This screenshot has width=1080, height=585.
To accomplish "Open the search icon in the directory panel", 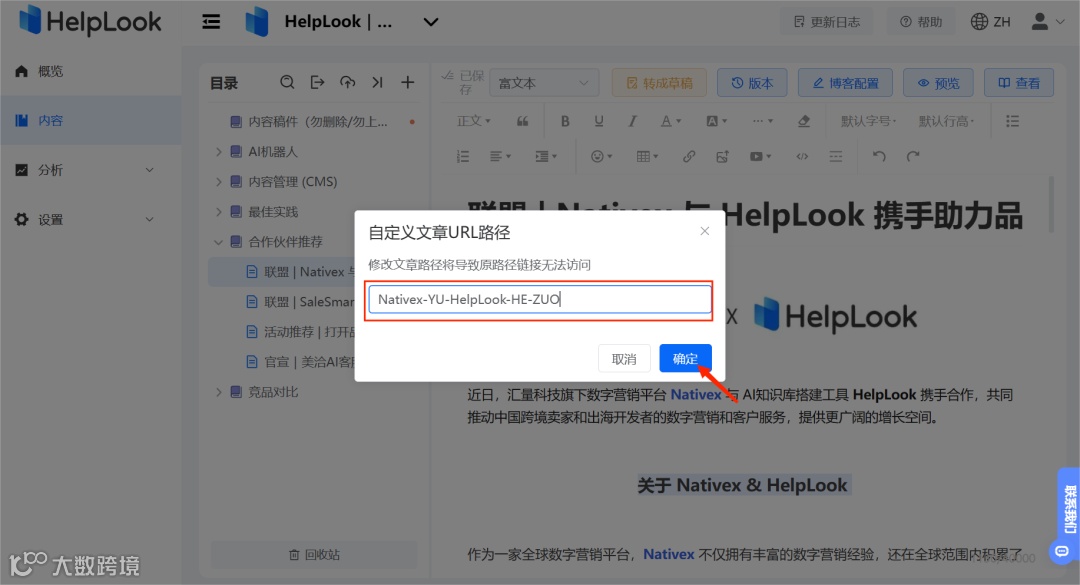I will (x=287, y=82).
